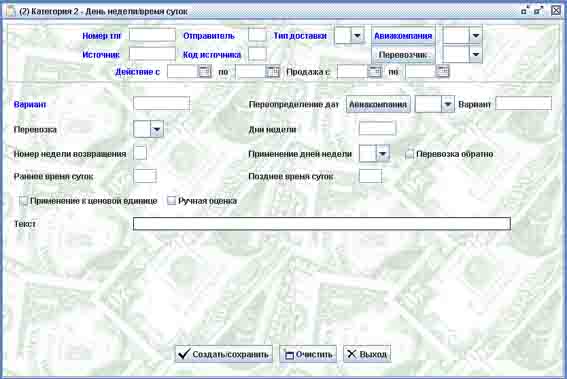567x379 pixels.
Task: Check the Ручная оценка checkbox
Action: pos(171,200)
